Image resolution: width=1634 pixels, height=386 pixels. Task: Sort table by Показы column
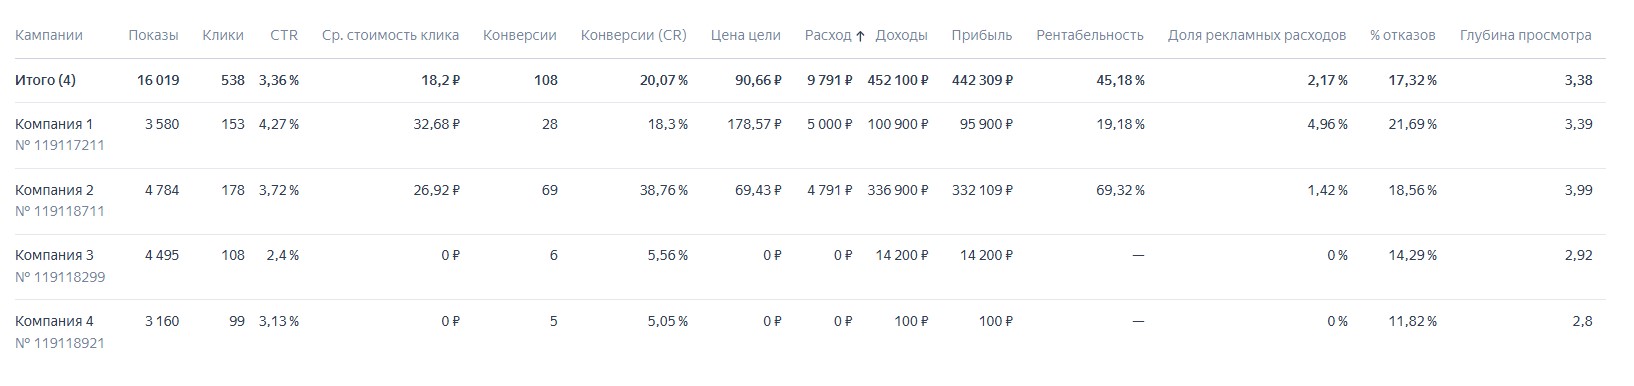[x=153, y=35]
